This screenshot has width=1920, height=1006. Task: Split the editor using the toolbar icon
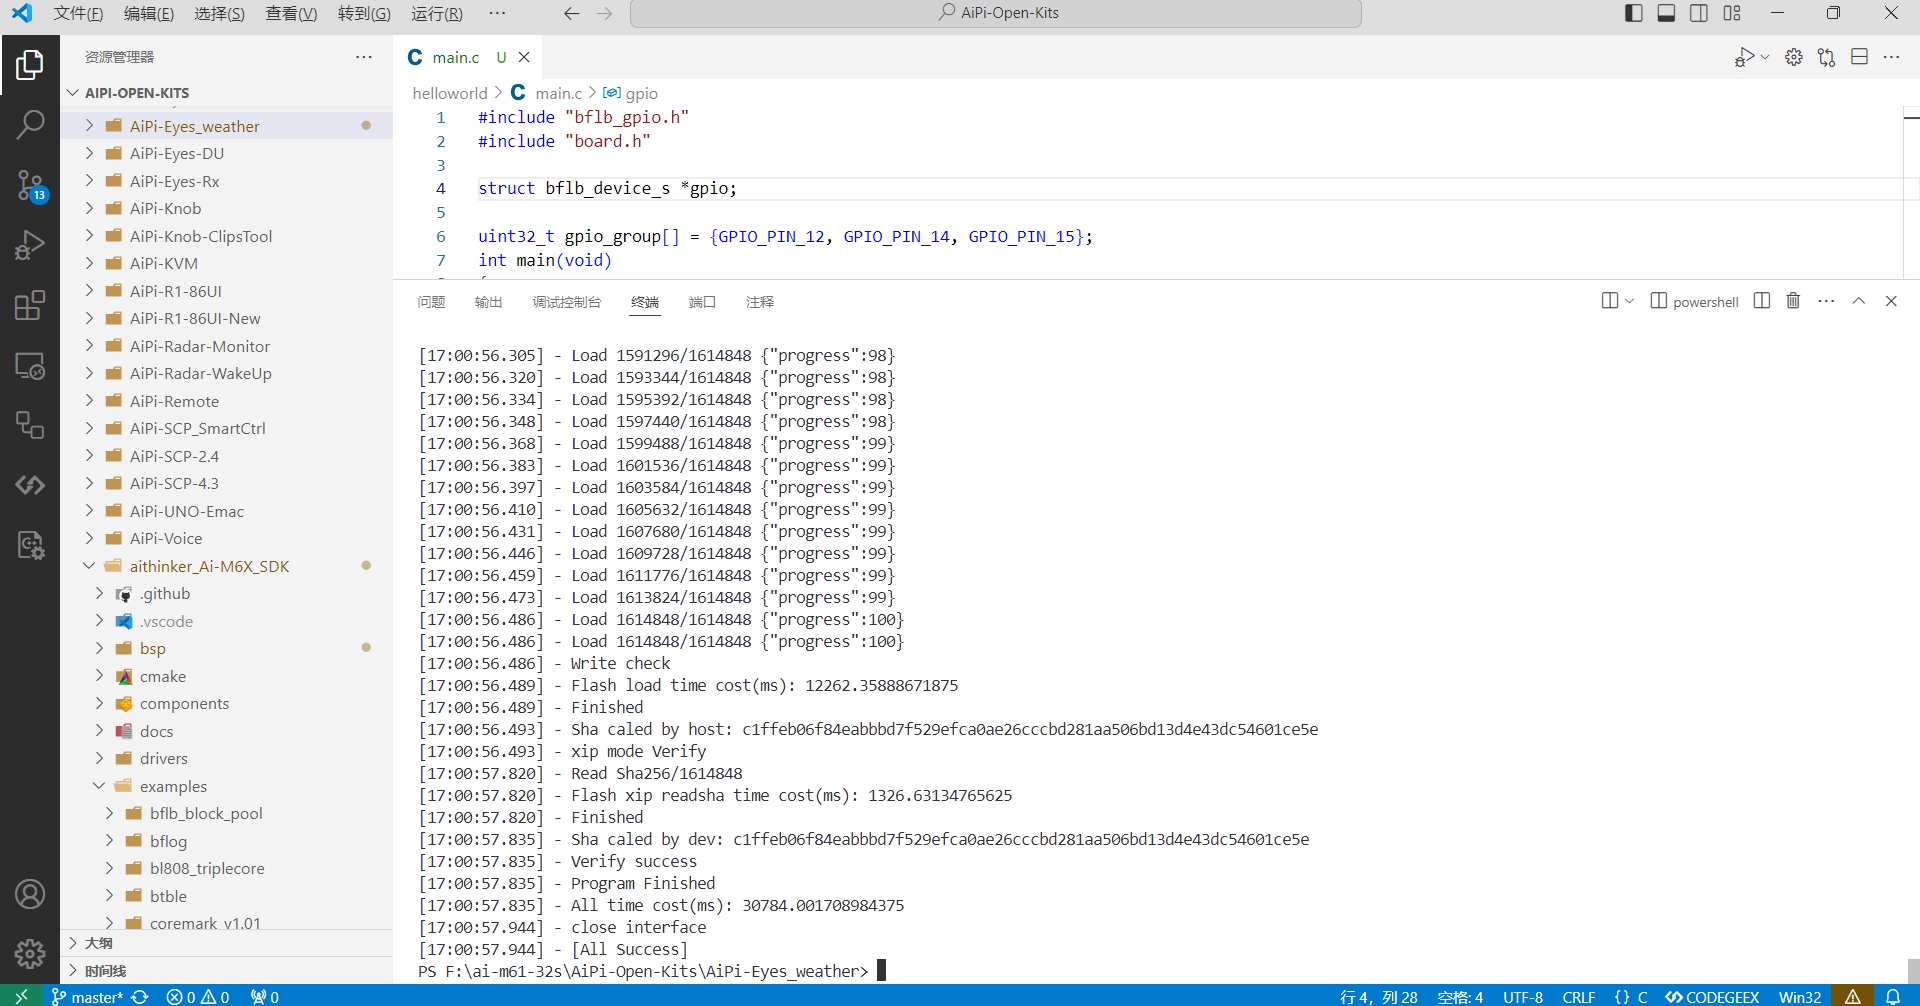[1860, 57]
